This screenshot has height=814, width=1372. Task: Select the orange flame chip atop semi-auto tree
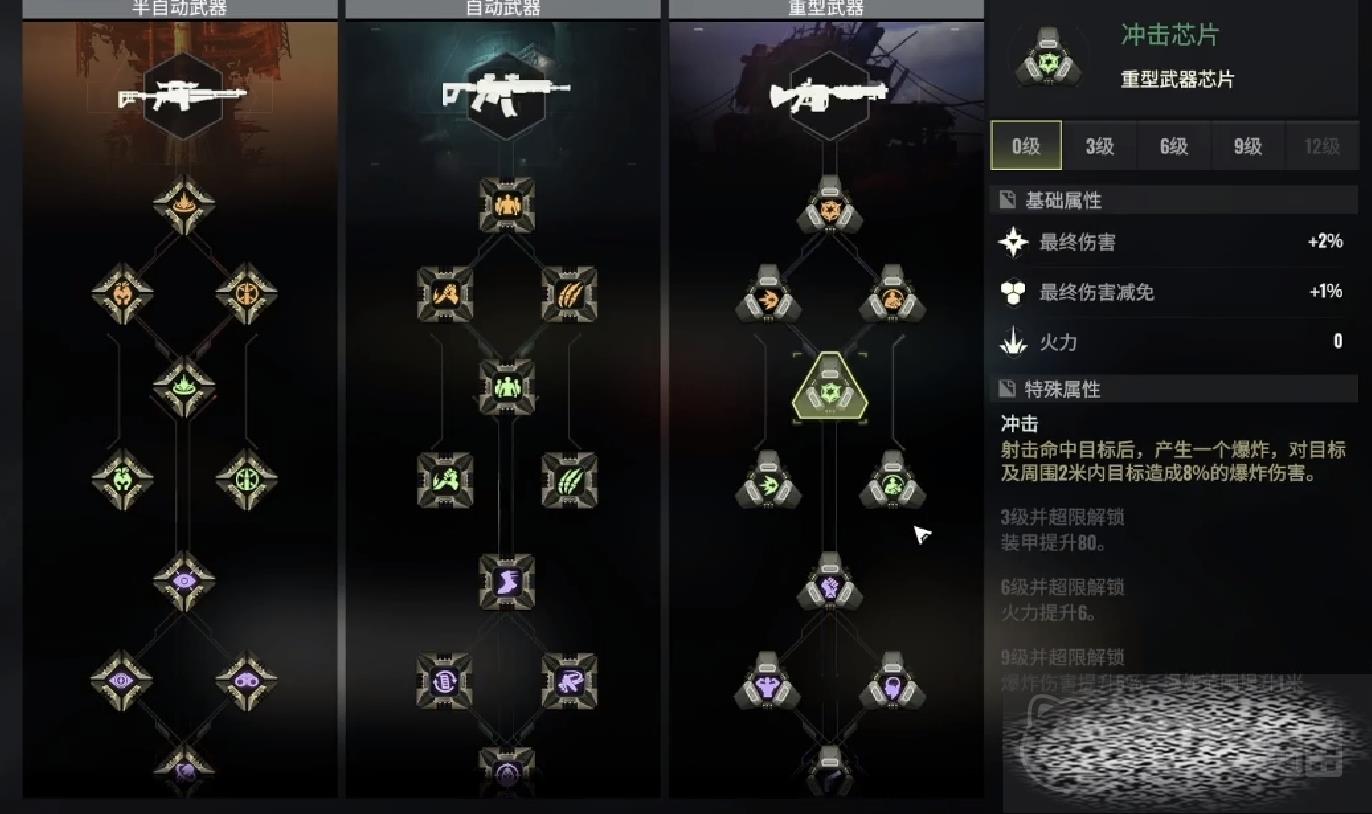184,205
